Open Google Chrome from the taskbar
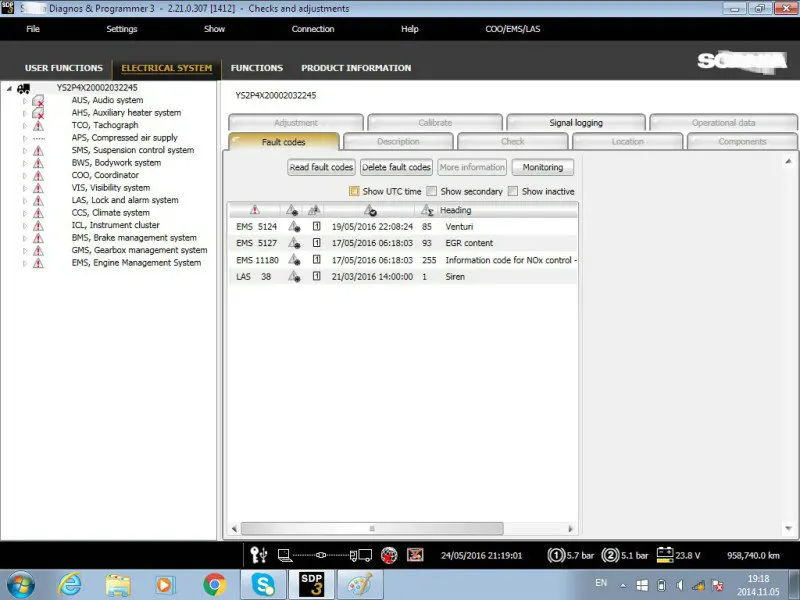This screenshot has width=800, height=600. pos(215,585)
